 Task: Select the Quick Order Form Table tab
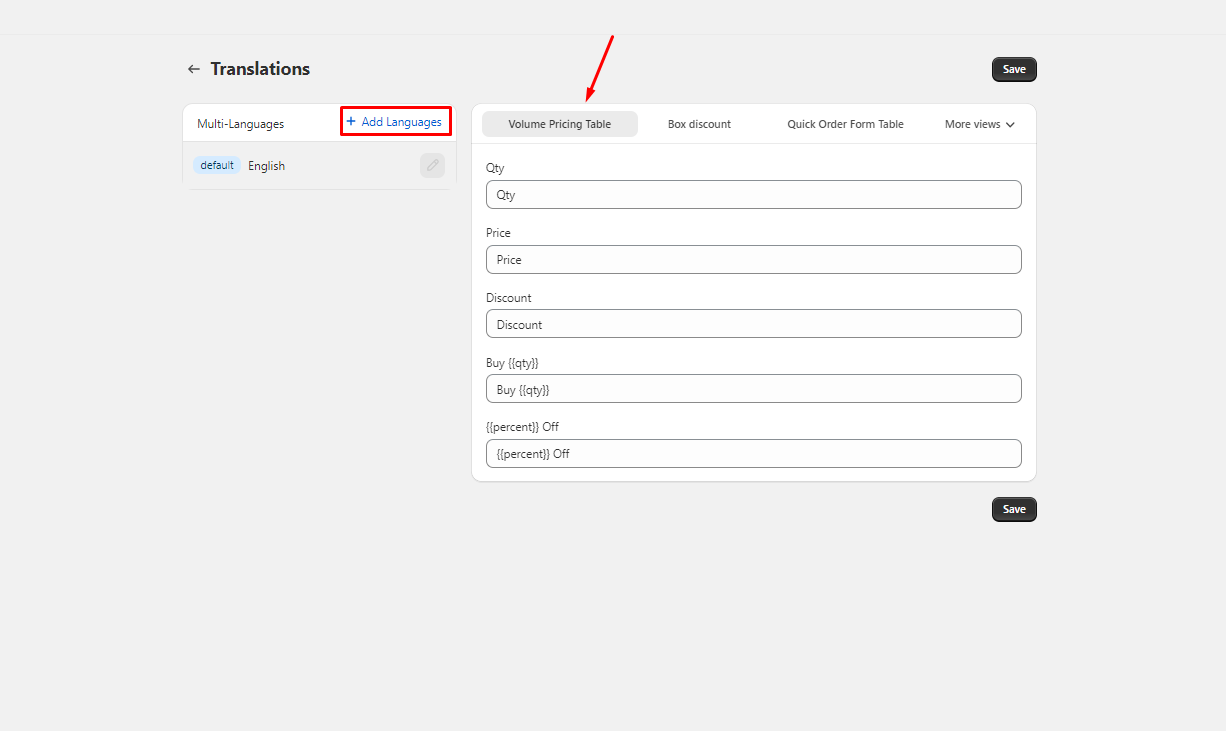(x=845, y=124)
